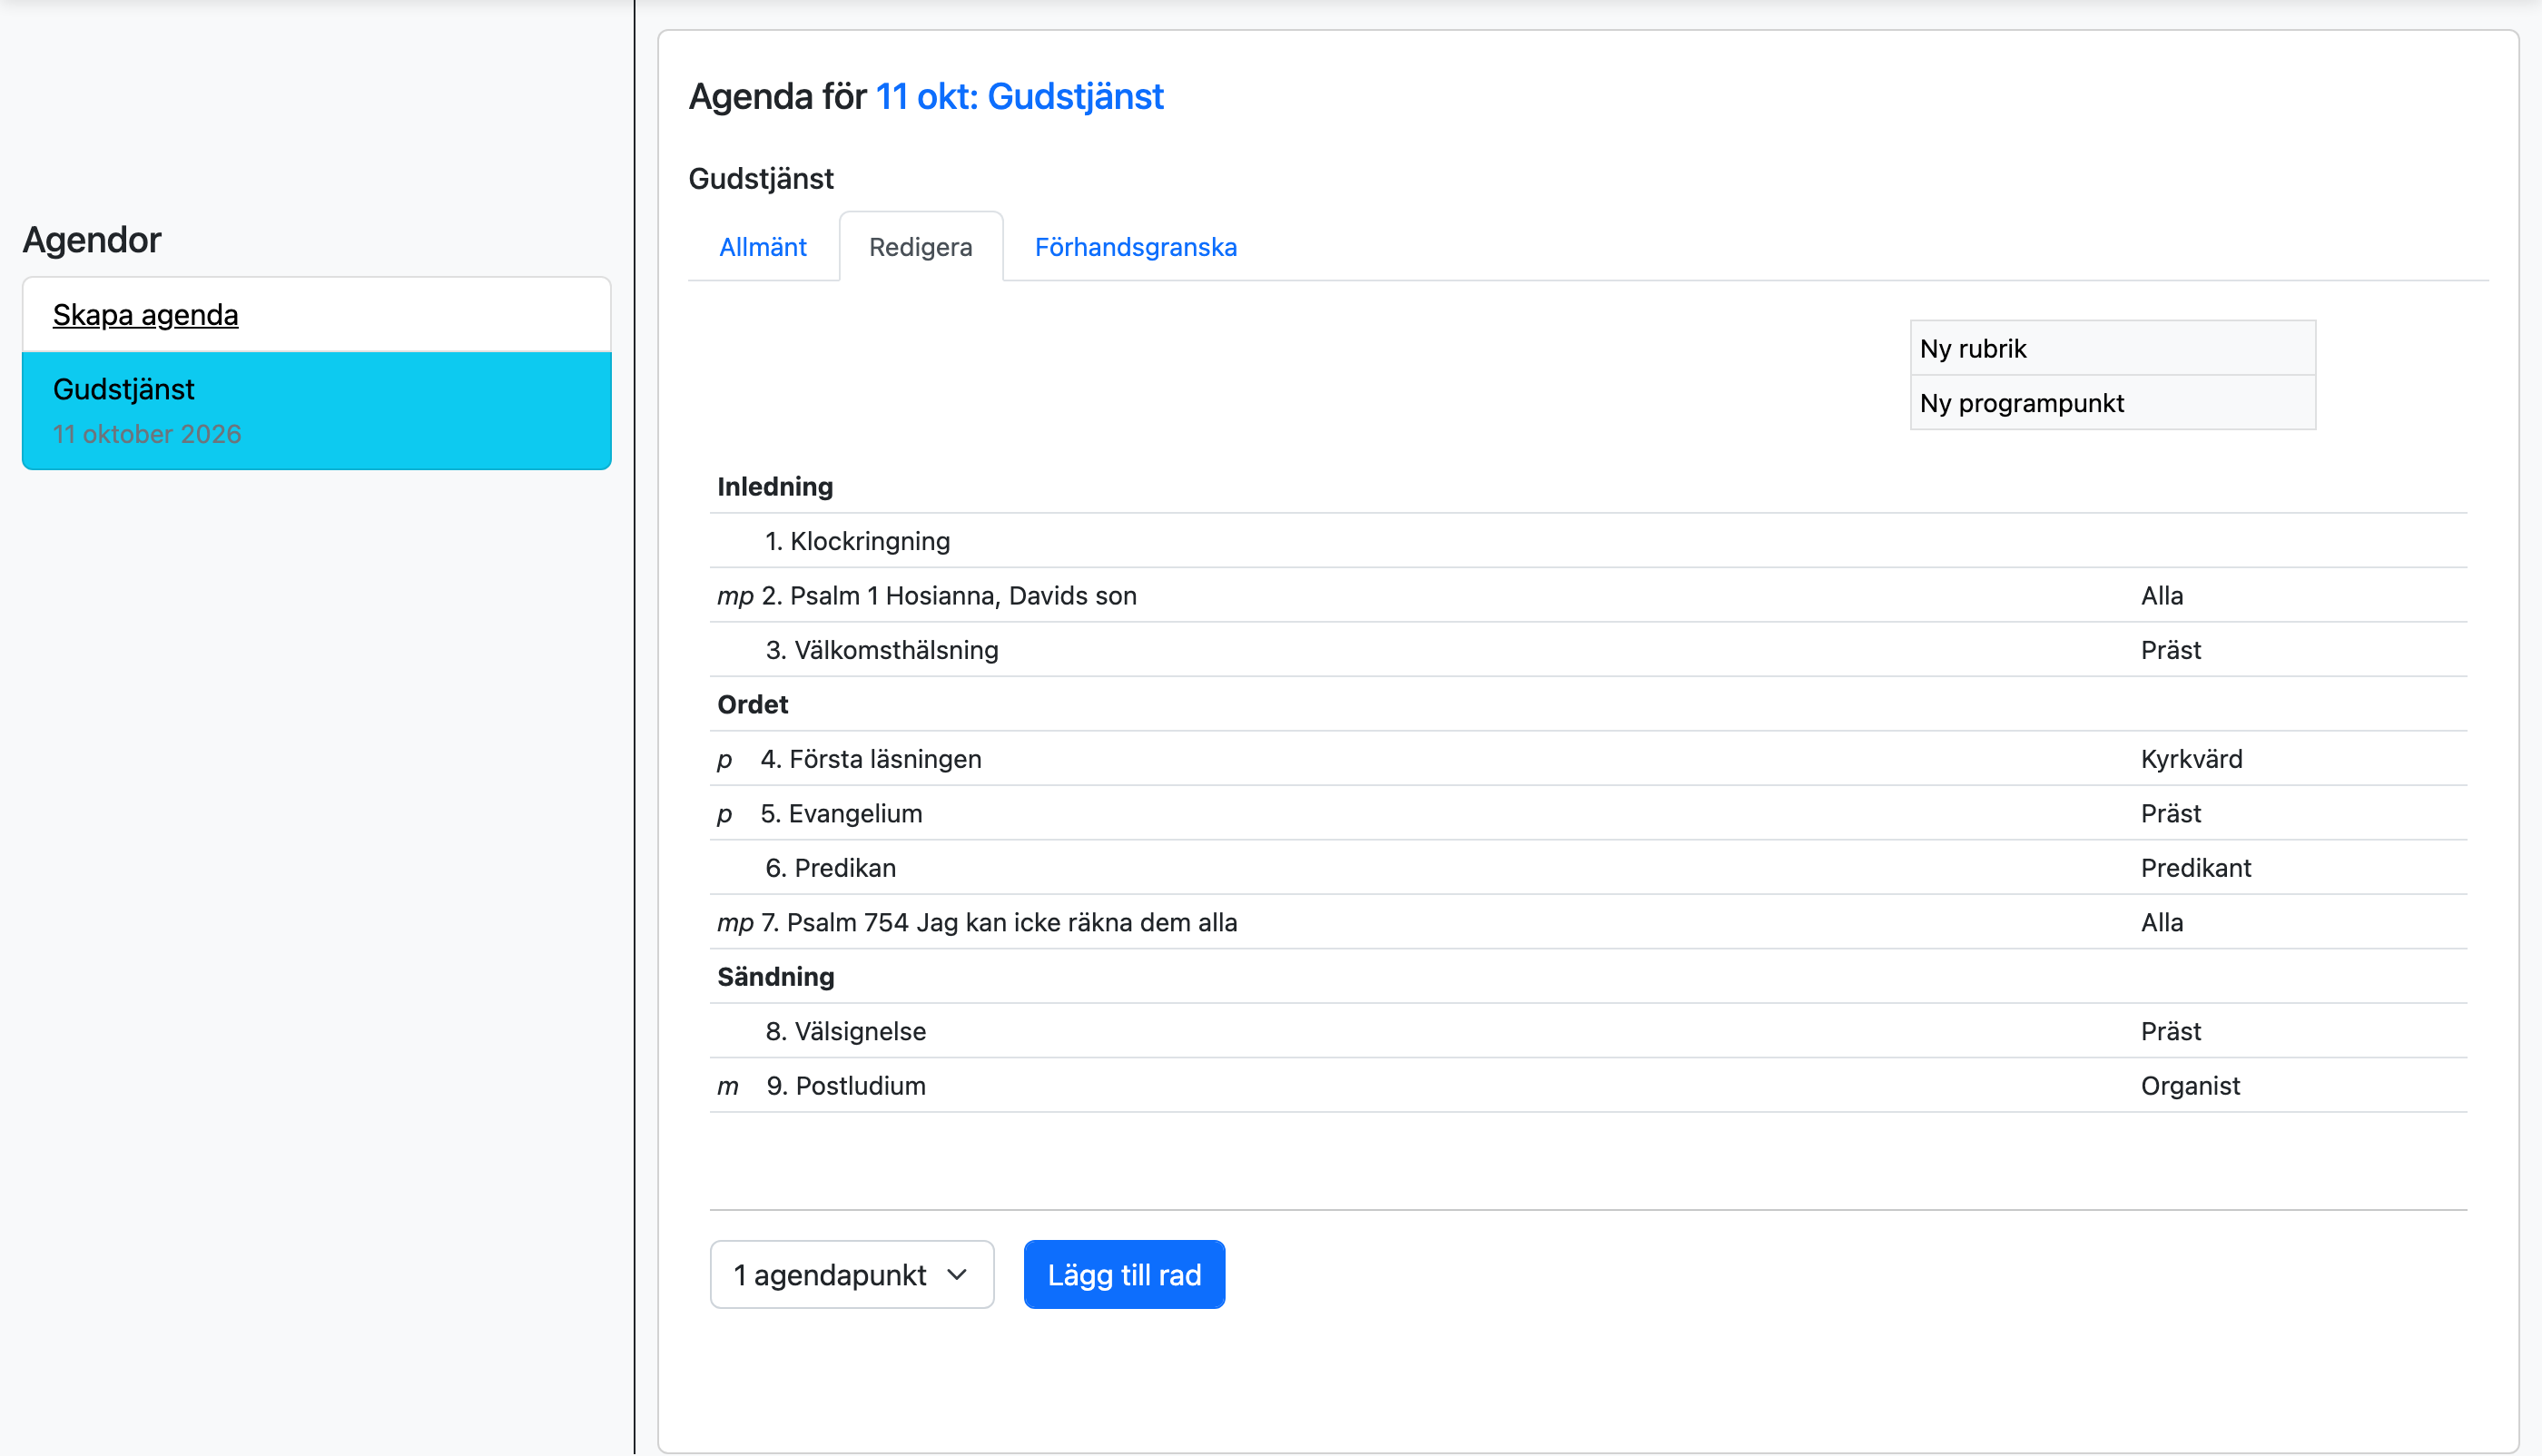2542x1456 pixels.
Task: Click the Ny rubrik item
Action: pyautogui.click(x=2112, y=348)
